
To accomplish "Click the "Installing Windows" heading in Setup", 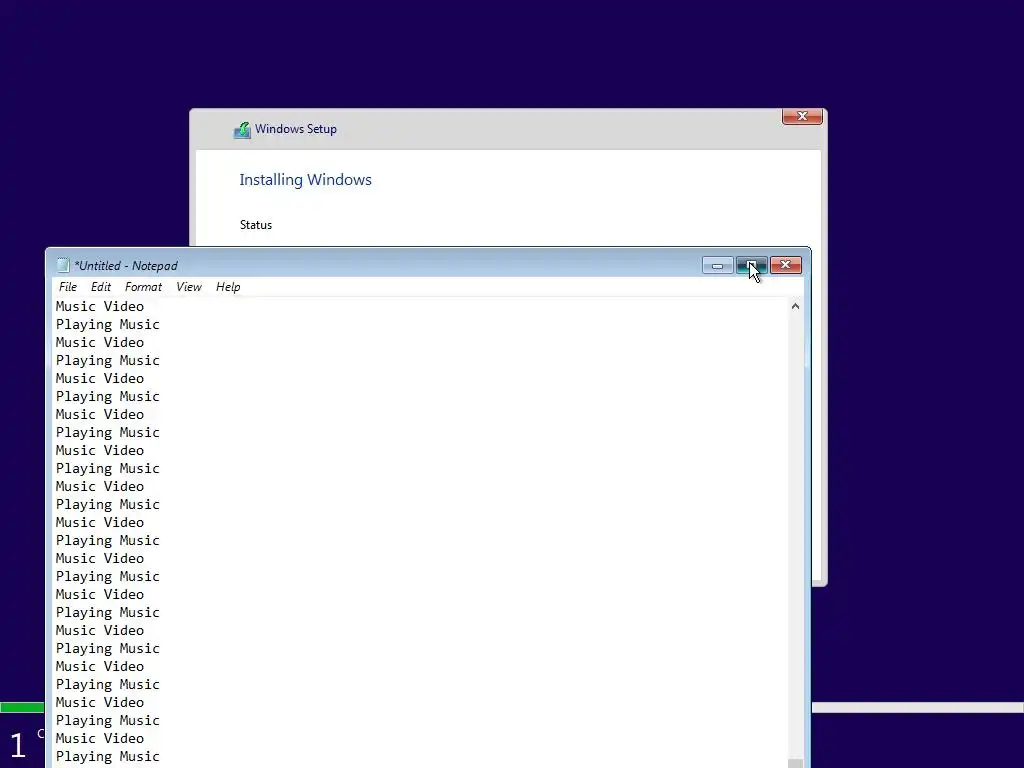I will click(x=306, y=180).
